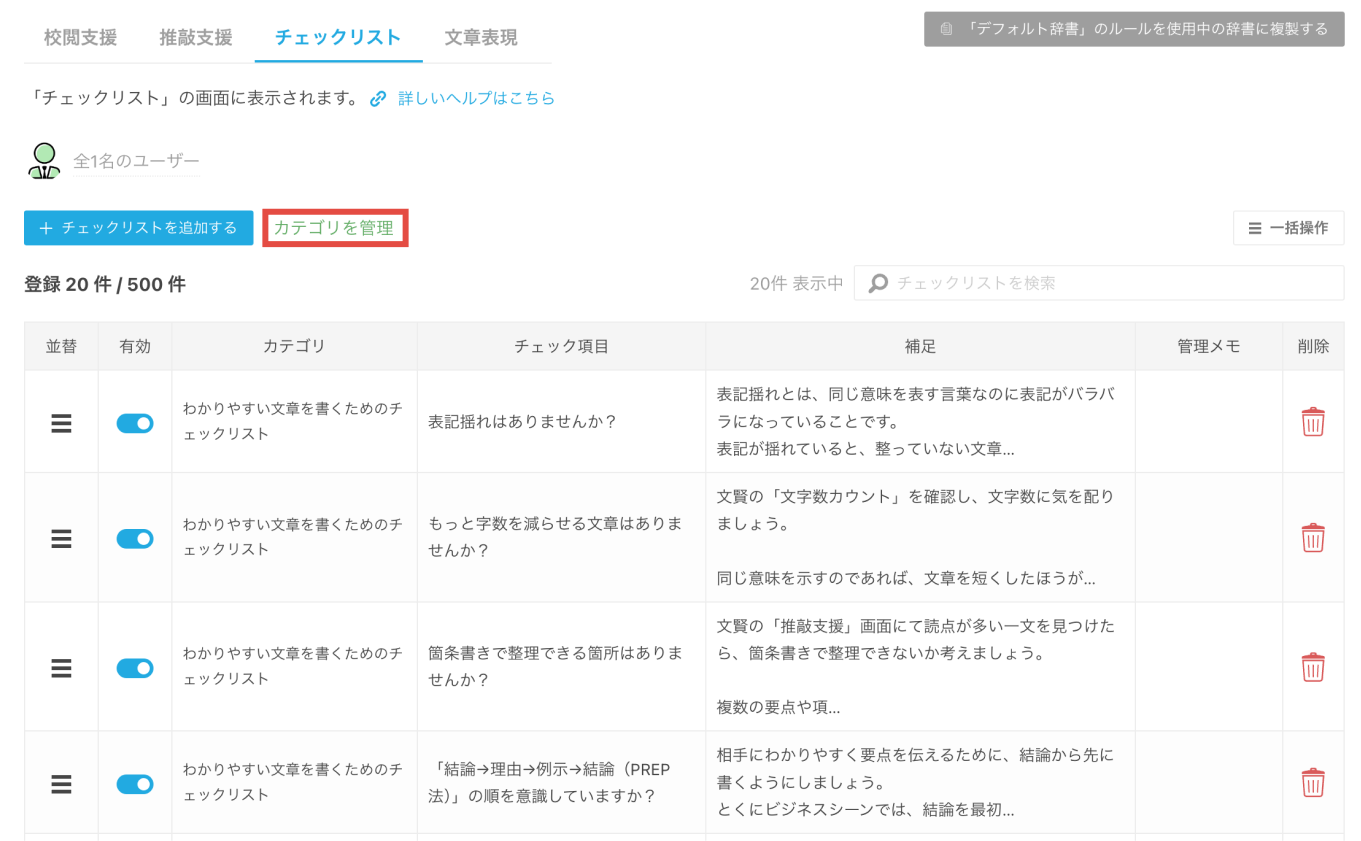This screenshot has height=841, width=1361.
Task: Select もっと字数を減らせる文章はありませんか cell
Action: point(561,537)
